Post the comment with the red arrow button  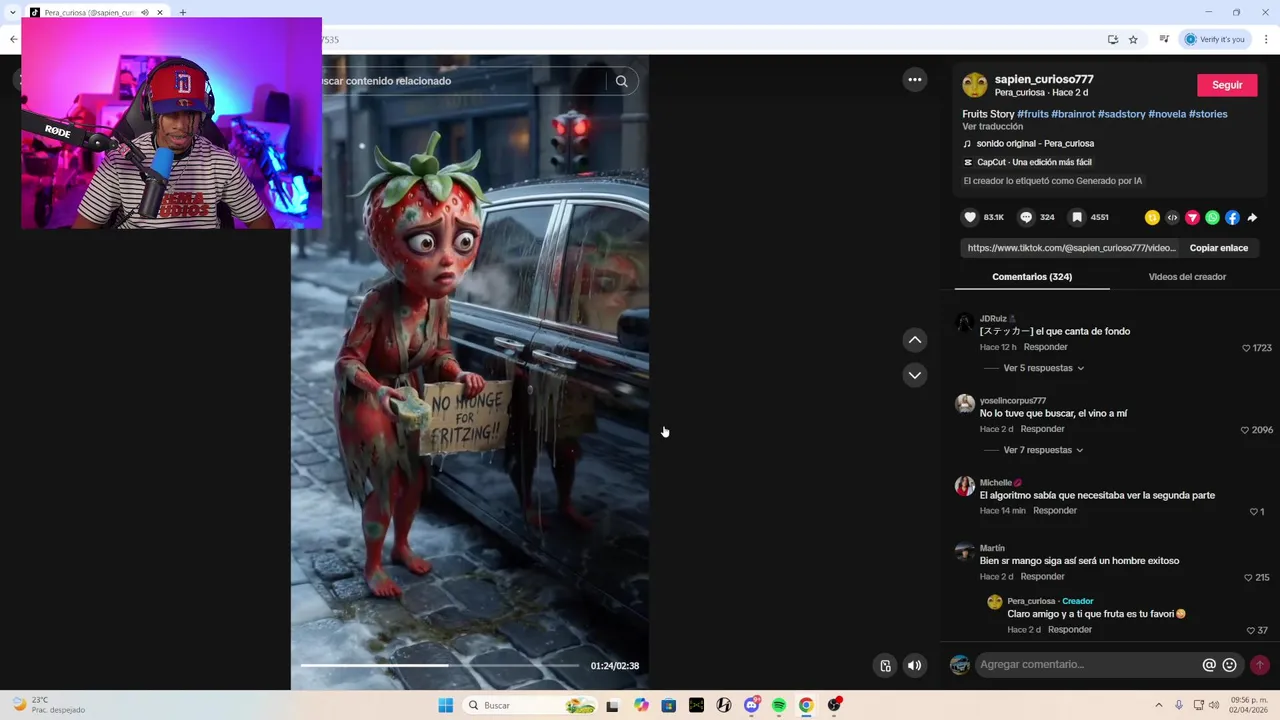tap(1260, 665)
